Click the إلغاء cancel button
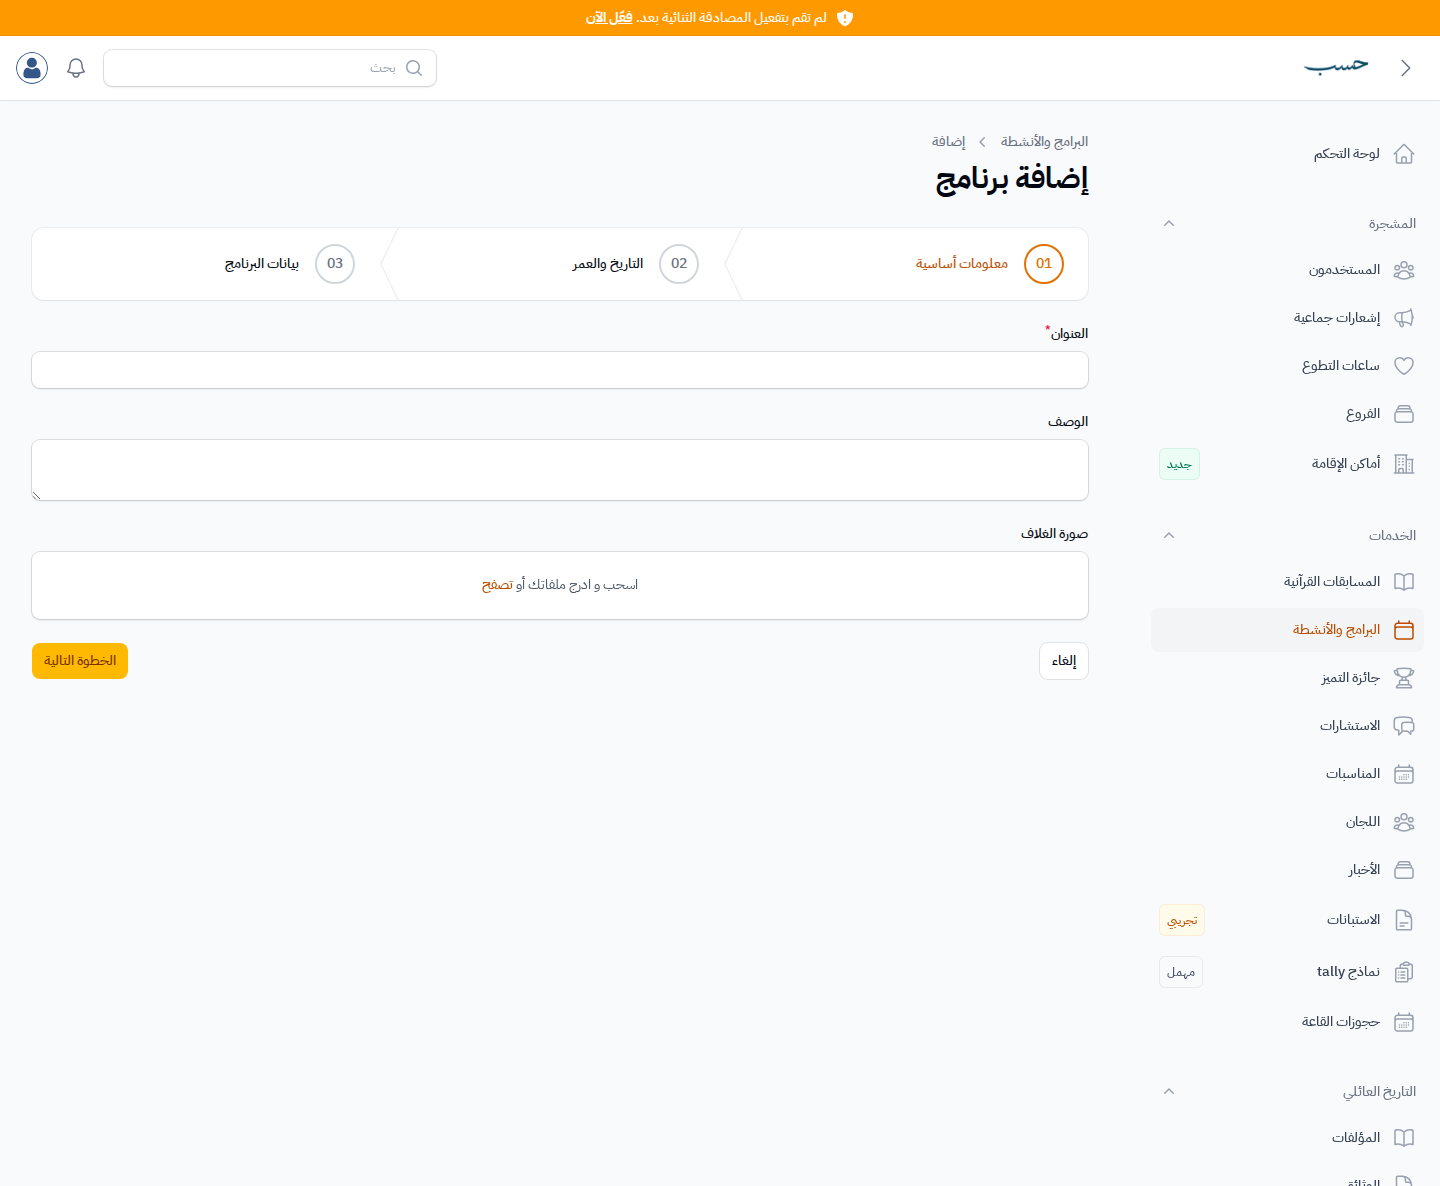Viewport: 1440px width, 1186px height. click(1064, 661)
